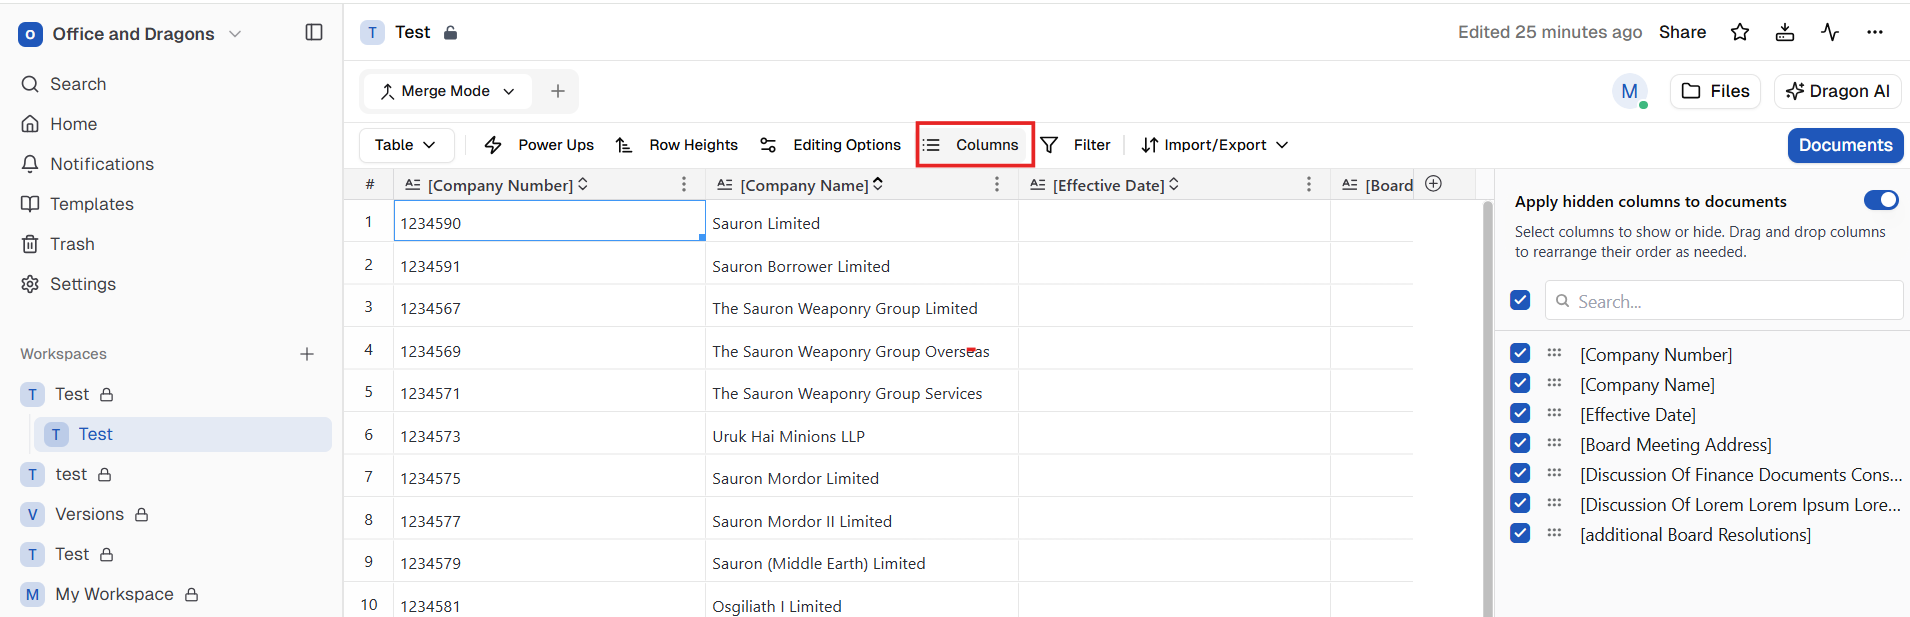The image size is (1910, 617).
Task: Click the [Board column header
Action: (1372, 185)
